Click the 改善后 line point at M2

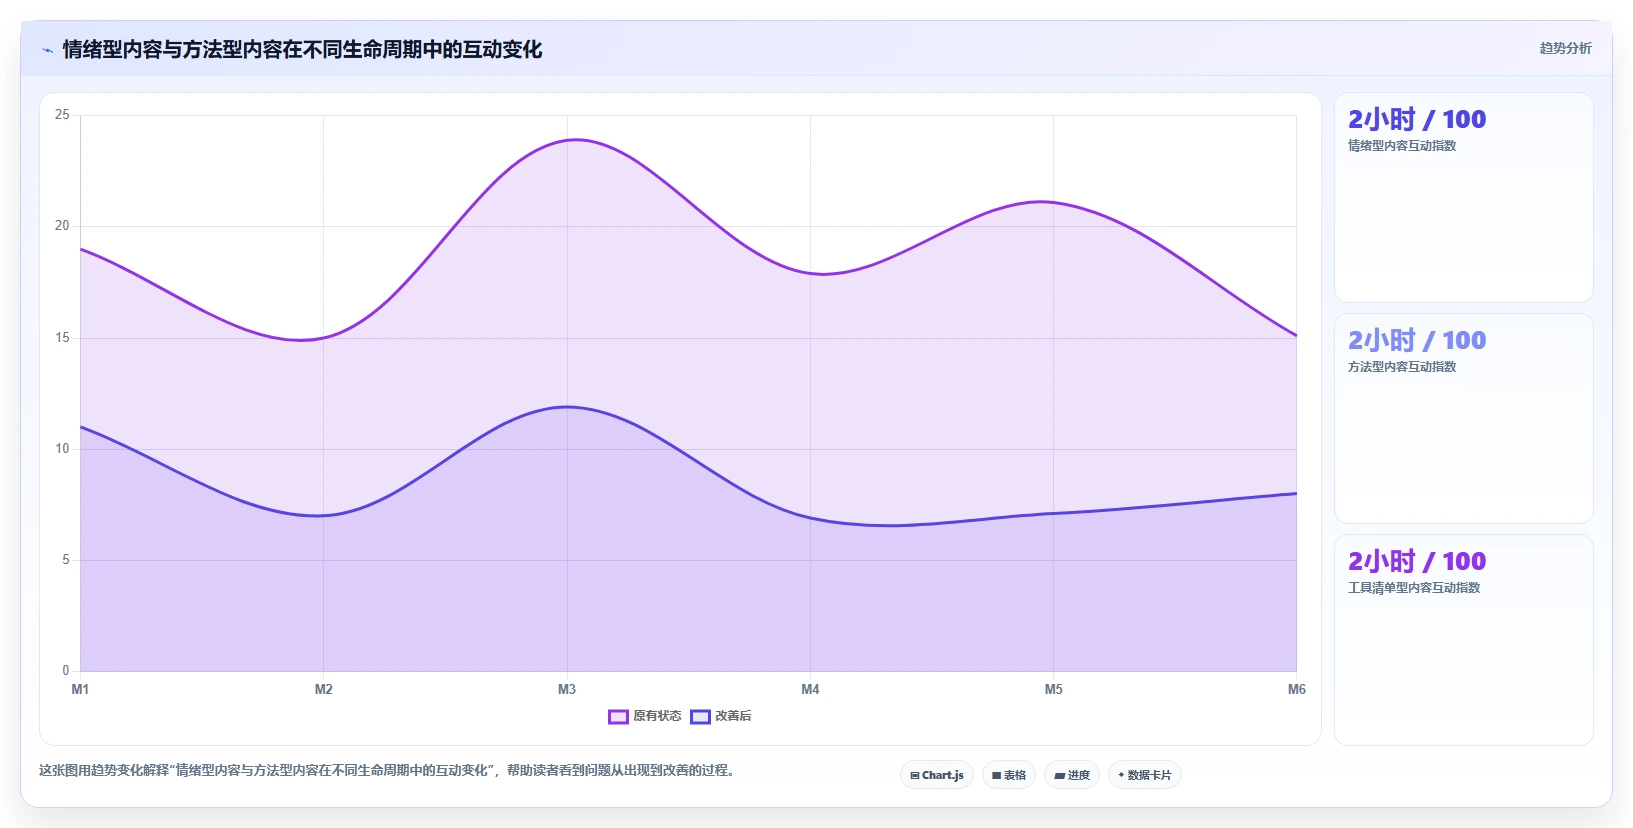tap(323, 515)
